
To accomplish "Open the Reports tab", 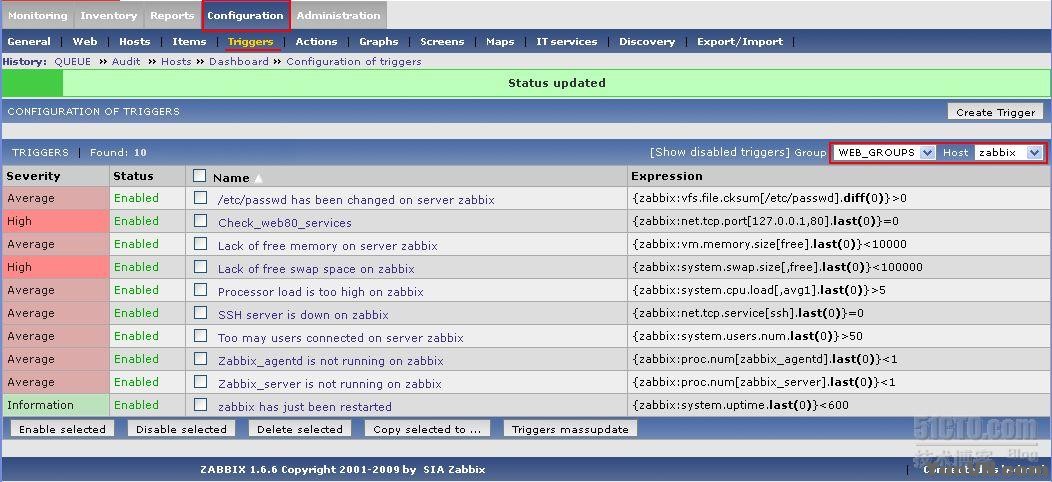I will [x=172, y=15].
